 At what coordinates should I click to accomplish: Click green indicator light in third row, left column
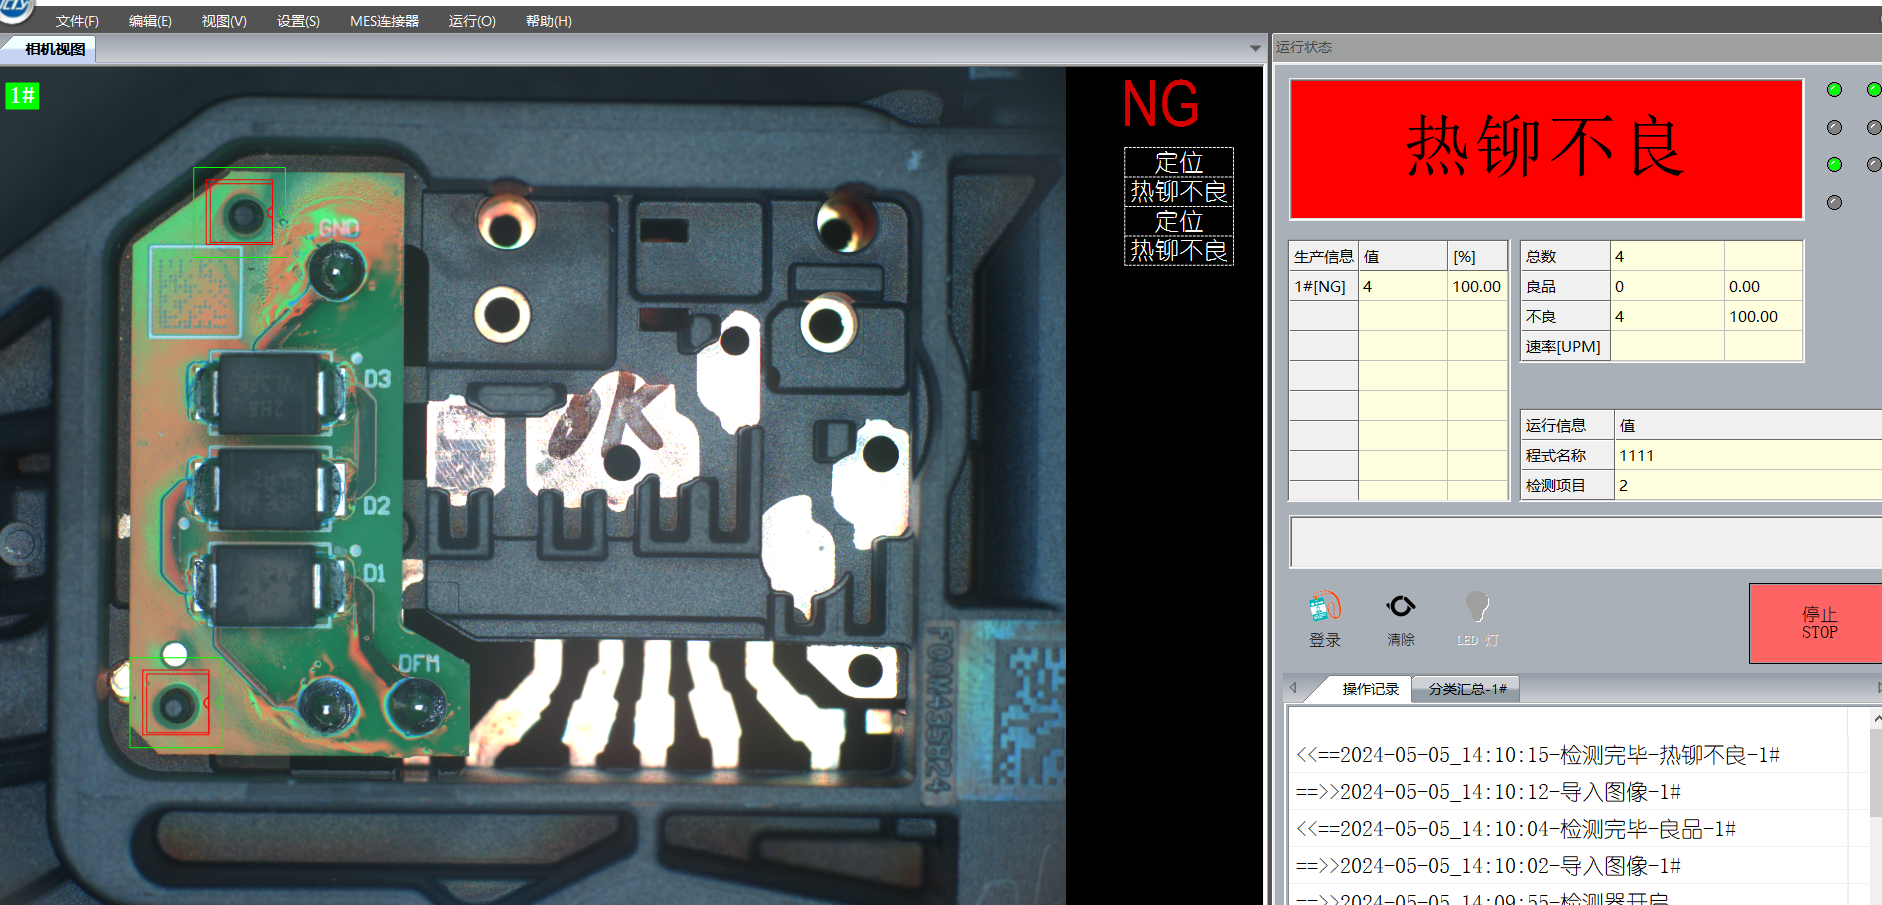(x=1834, y=165)
